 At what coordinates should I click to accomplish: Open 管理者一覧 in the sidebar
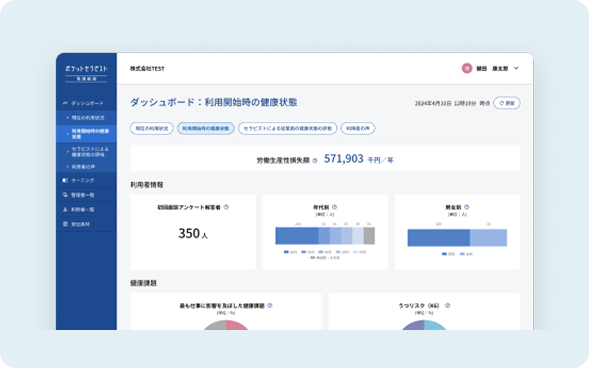tap(86, 195)
